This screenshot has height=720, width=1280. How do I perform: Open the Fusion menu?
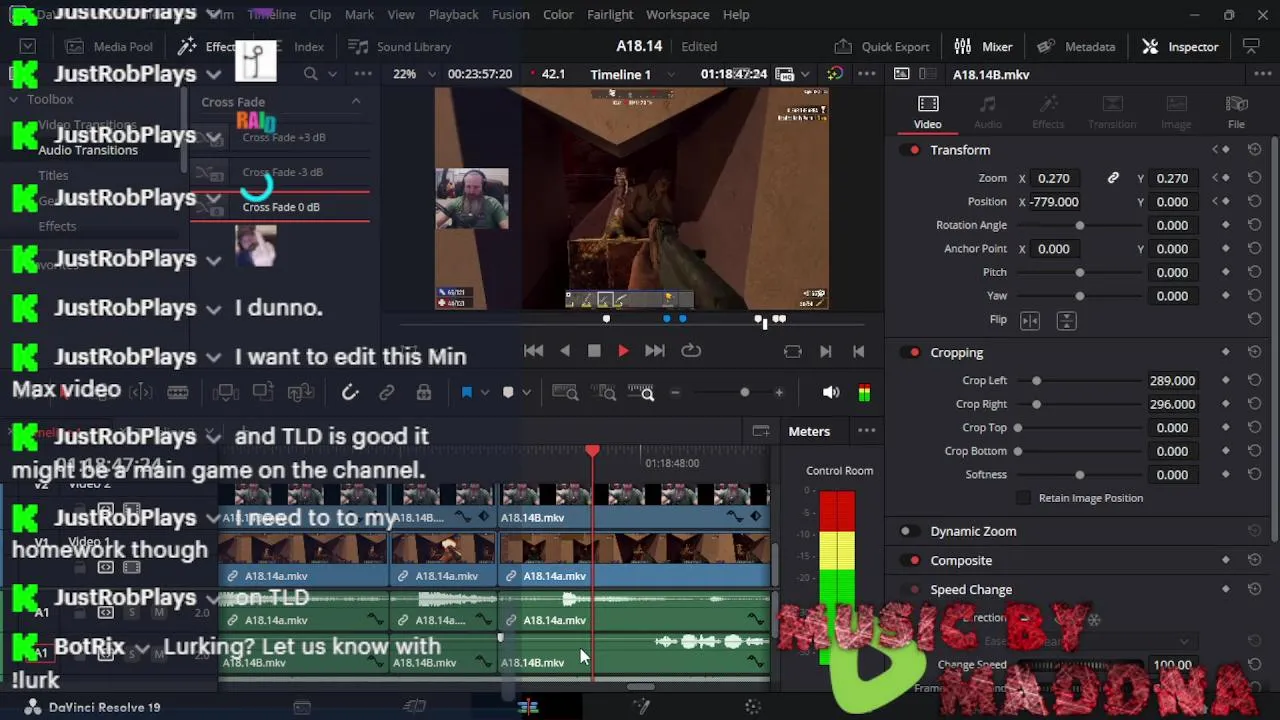coord(510,14)
